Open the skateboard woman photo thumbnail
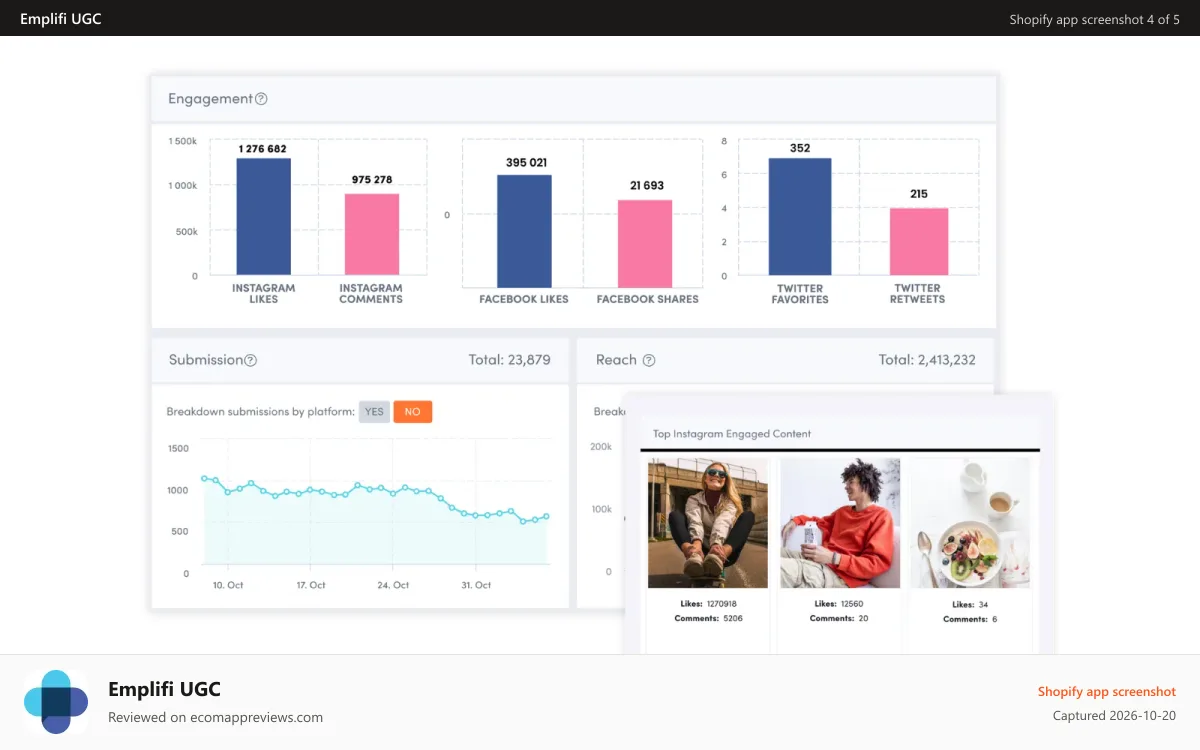This screenshot has height=750, width=1200. (x=708, y=523)
